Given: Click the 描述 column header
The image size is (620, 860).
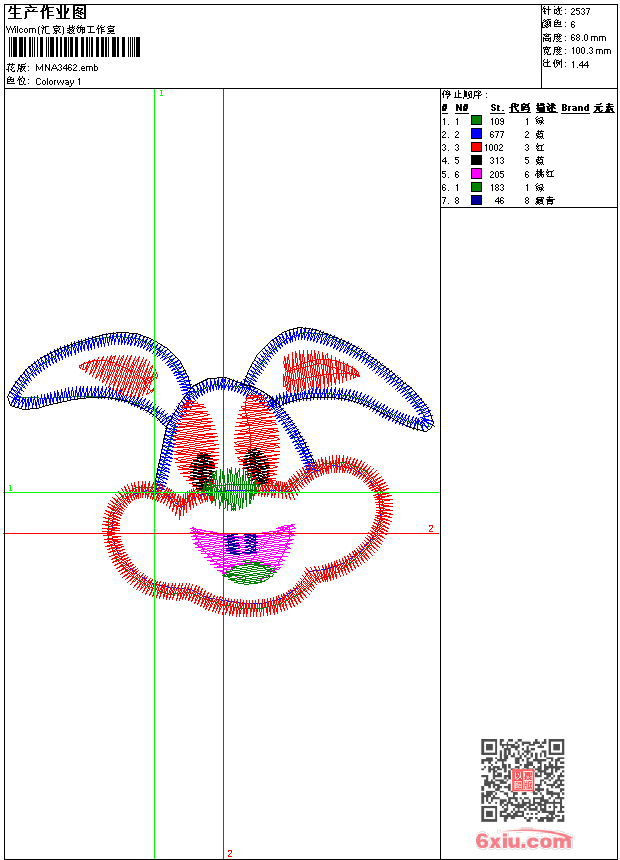Looking at the screenshot, I should pos(545,108).
